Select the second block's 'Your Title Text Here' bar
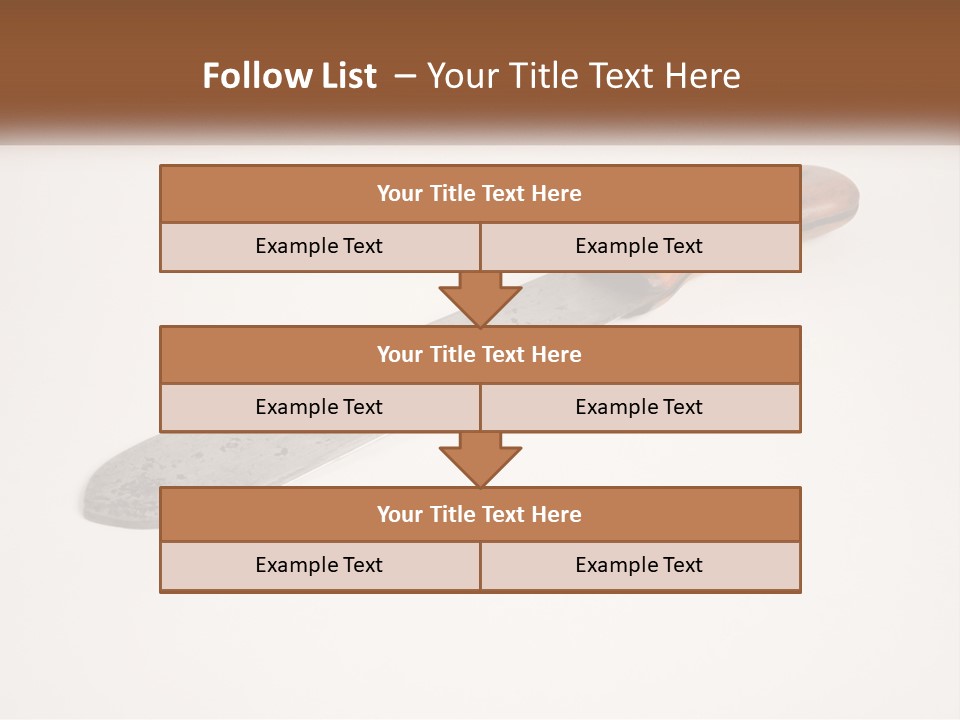Viewport: 960px width, 720px height. click(x=480, y=354)
